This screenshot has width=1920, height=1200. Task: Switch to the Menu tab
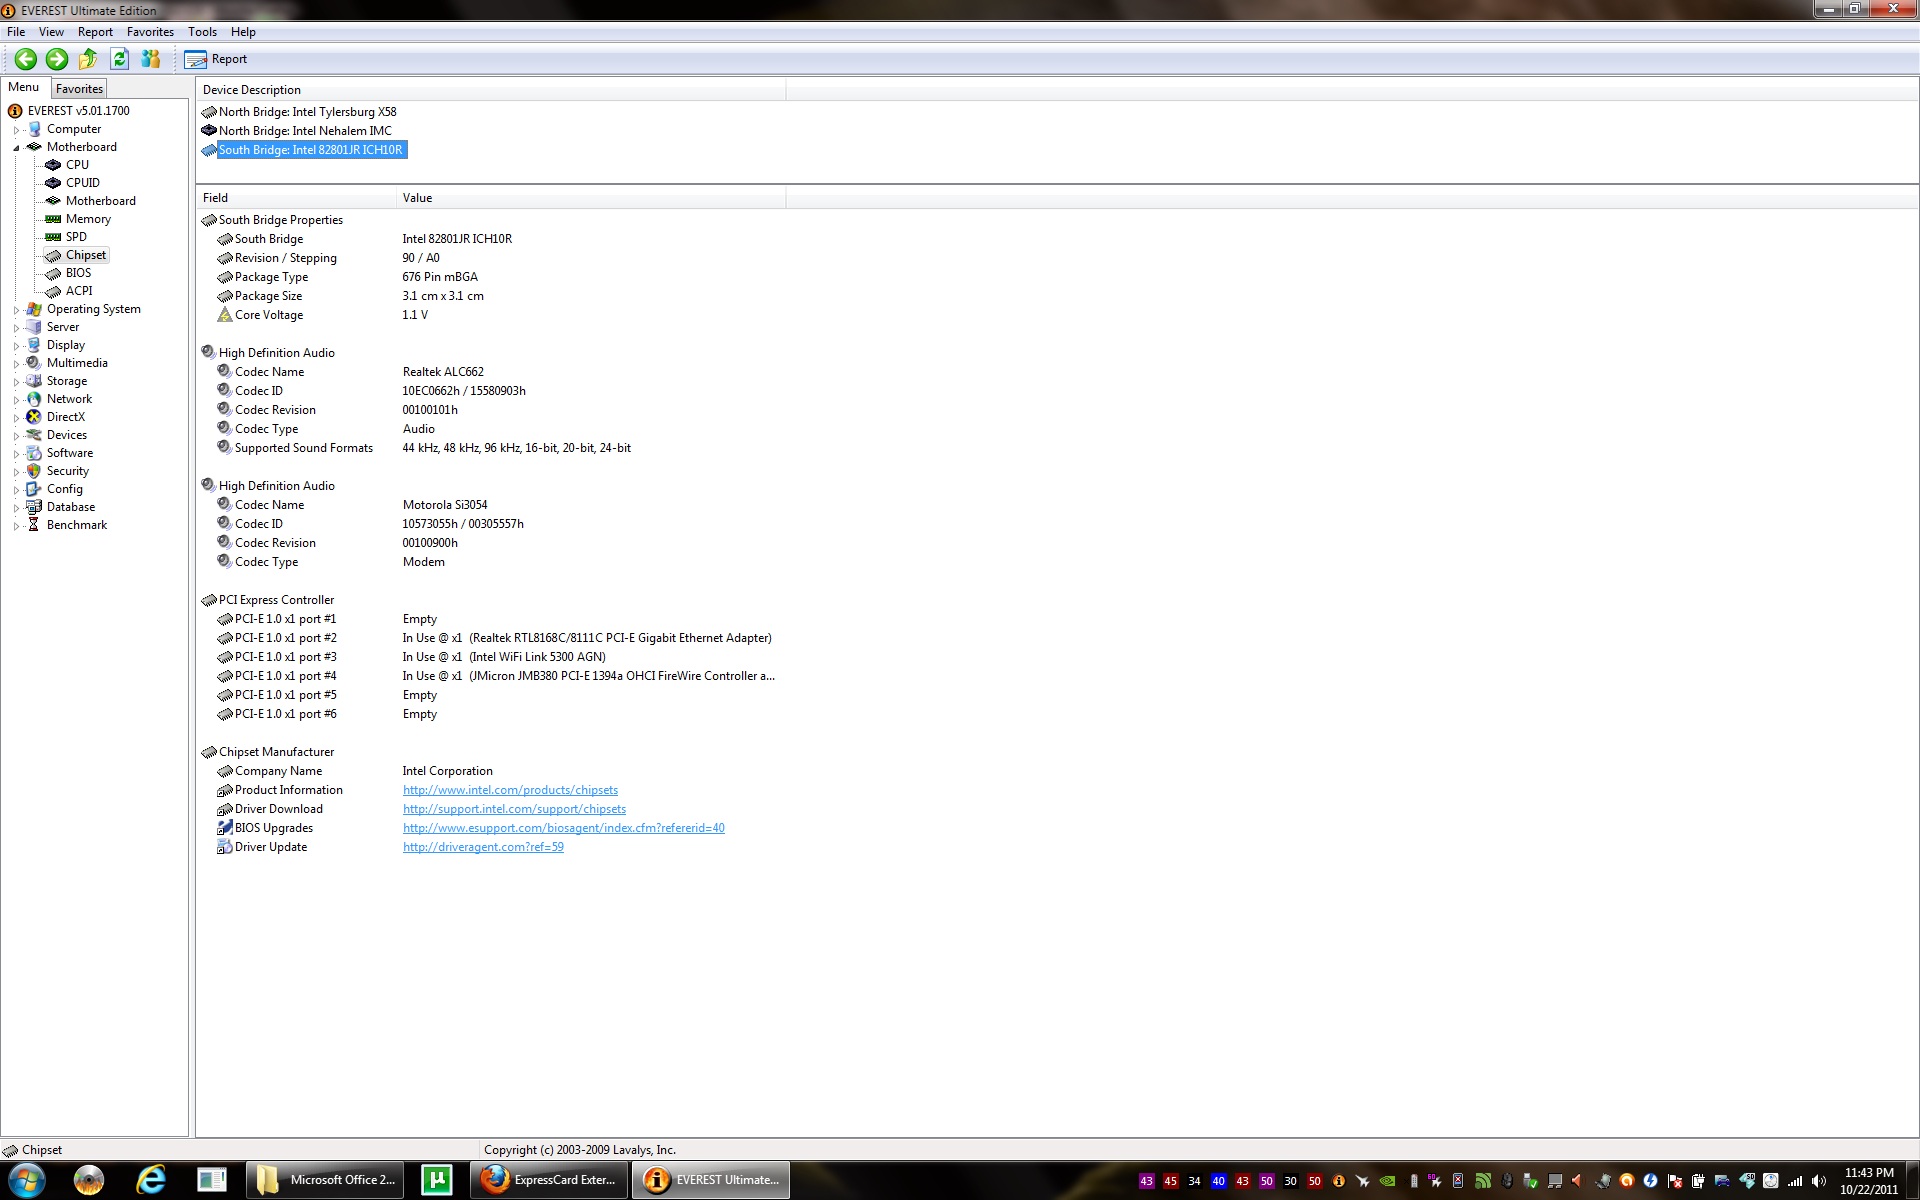(24, 88)
